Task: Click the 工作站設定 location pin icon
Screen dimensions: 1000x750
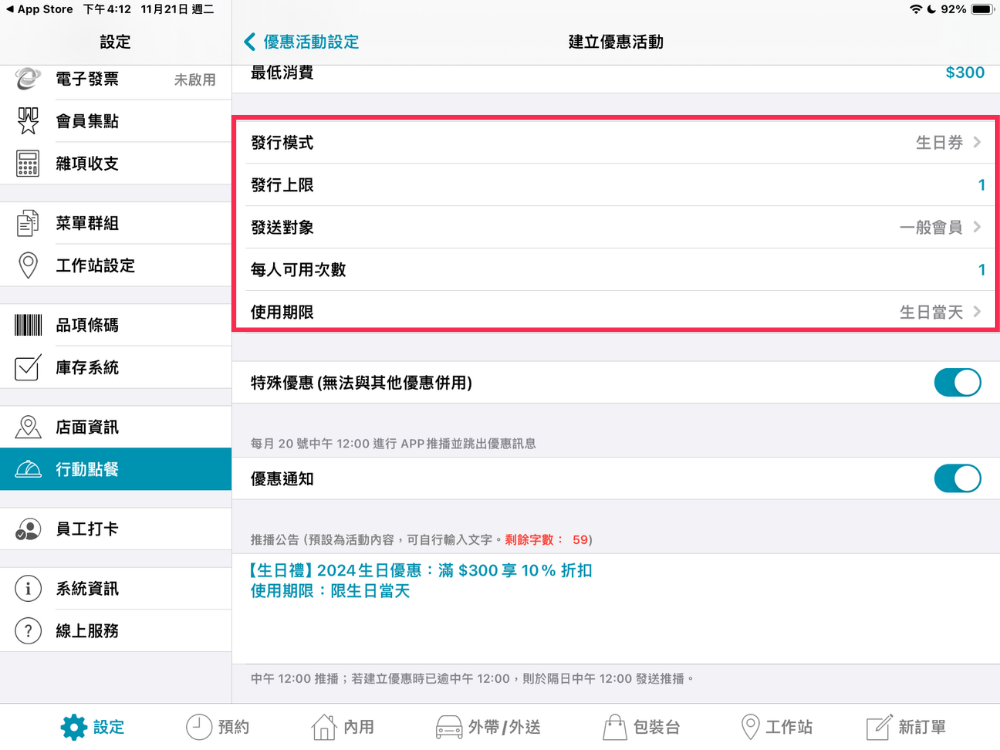Action: coord(28,266)
